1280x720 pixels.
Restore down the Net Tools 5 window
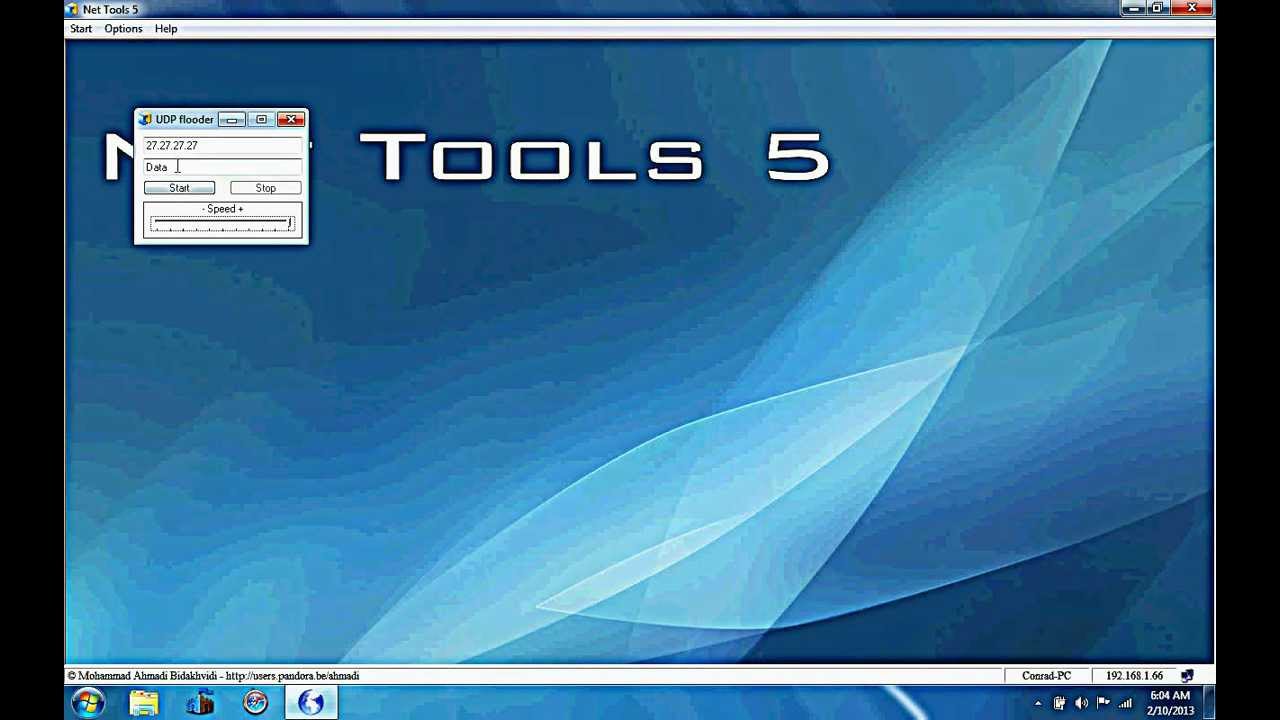[1157, 8]
